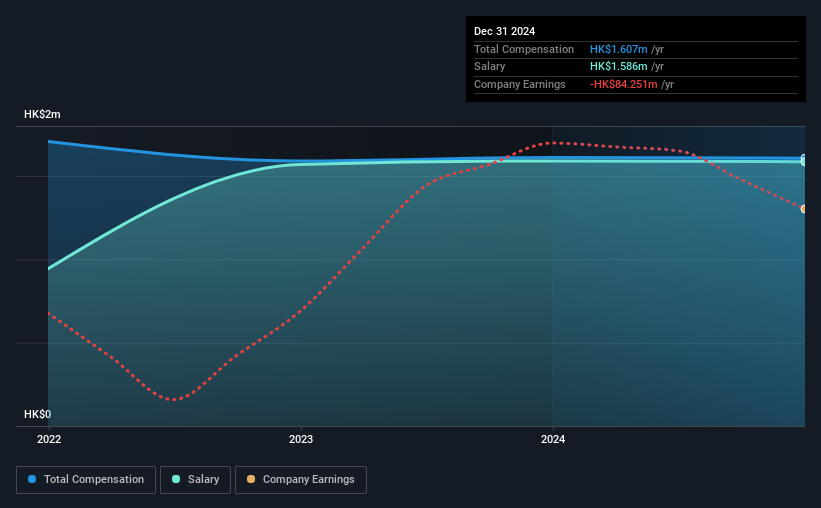The image size is (821, 508).
Task: Click the Dec 31 2024 tooltip date
Action: 504,31
